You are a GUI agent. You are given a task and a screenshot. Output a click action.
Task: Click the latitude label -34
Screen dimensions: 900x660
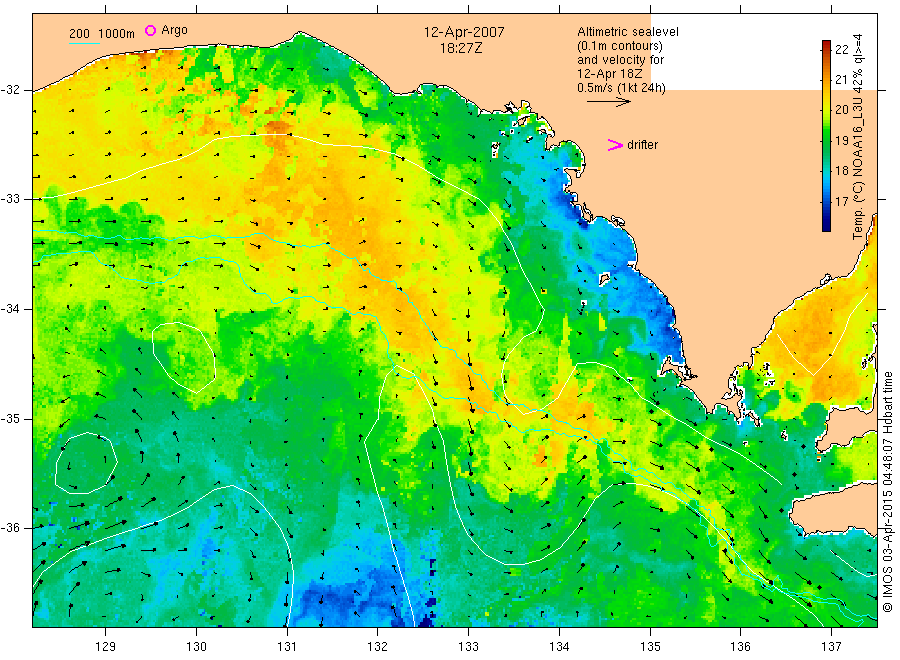coord(11,309)
